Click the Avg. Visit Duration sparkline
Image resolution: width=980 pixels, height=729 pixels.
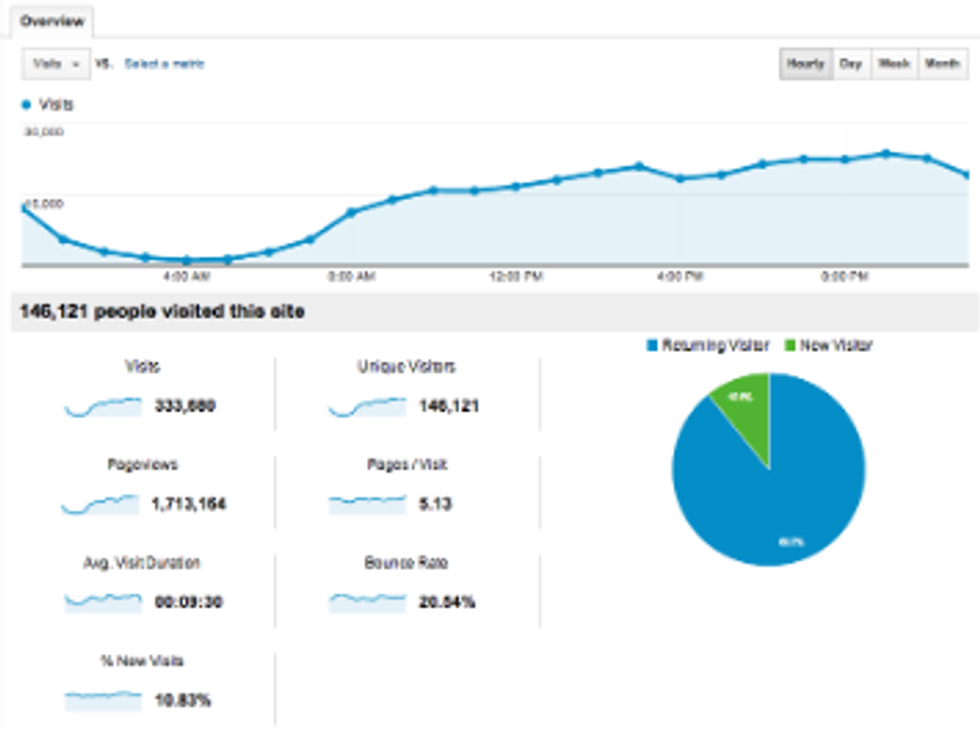coord(103,602)
